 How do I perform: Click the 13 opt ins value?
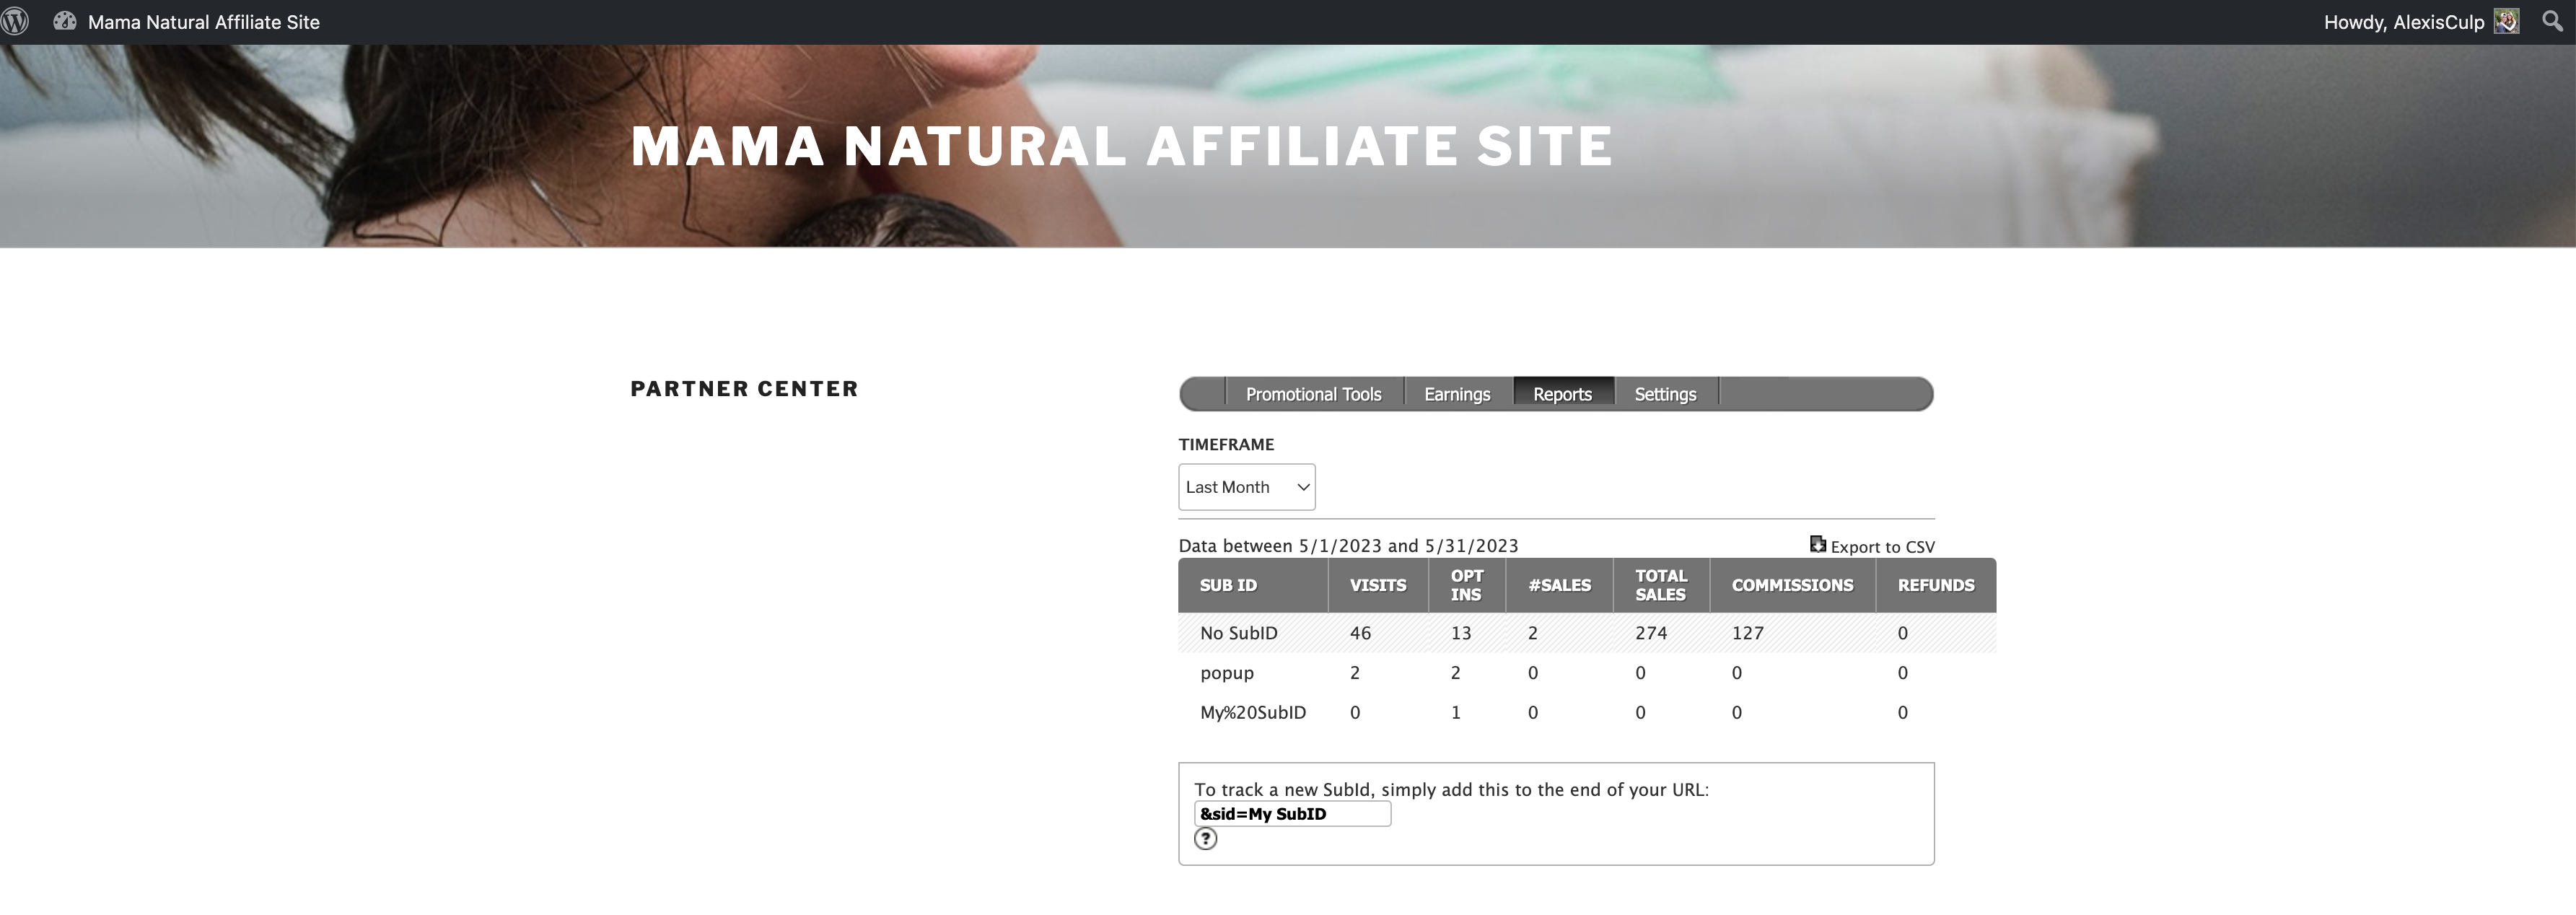pyautogui.click(x=1460, y=633)
